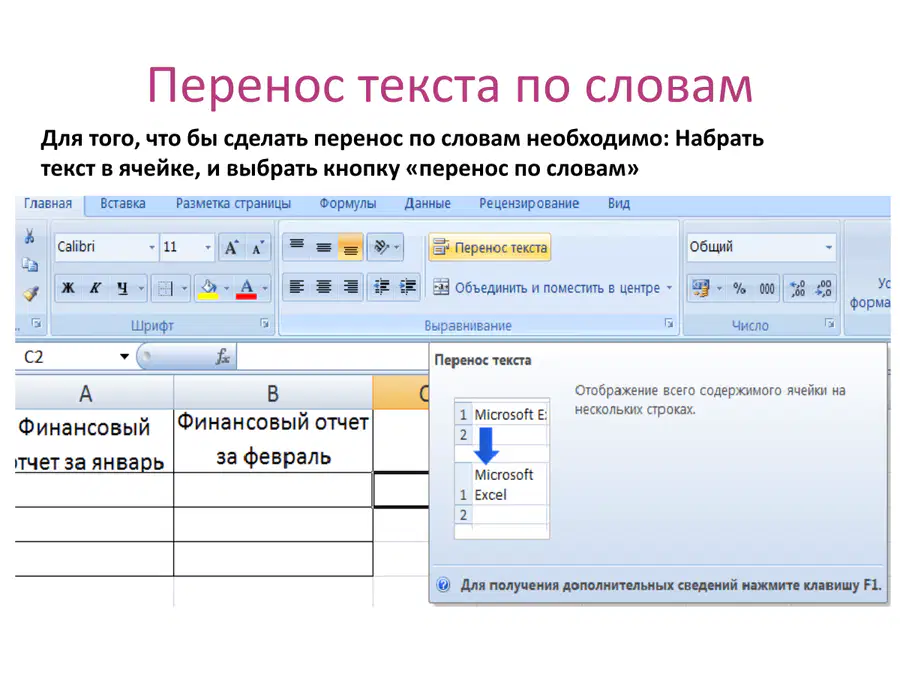Viewport: 900px width, 675px height.
Task: Click the Перенос текста button
Action: [x=490, y=247]
